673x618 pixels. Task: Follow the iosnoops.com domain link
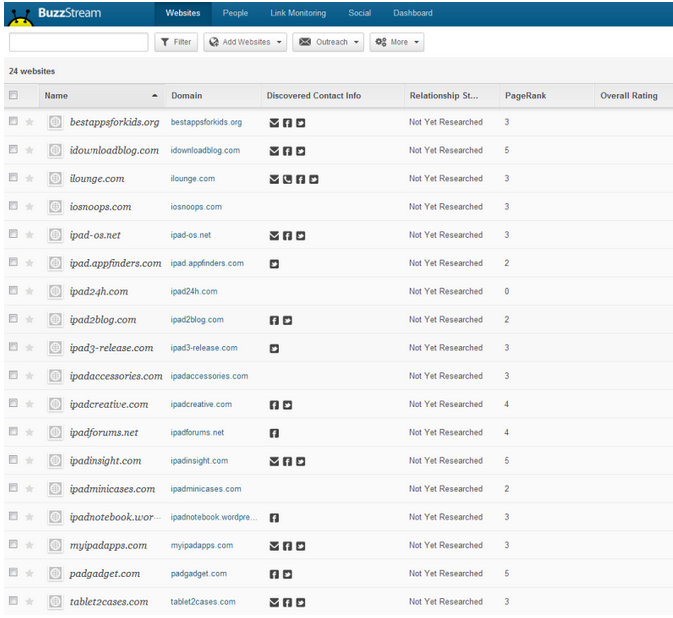(x=196, y=206)
